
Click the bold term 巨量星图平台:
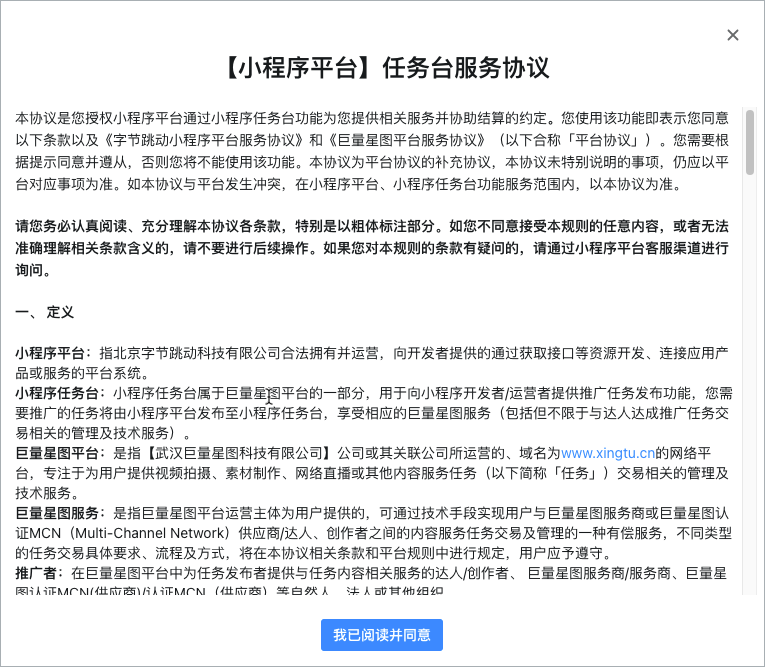point(60,453)
